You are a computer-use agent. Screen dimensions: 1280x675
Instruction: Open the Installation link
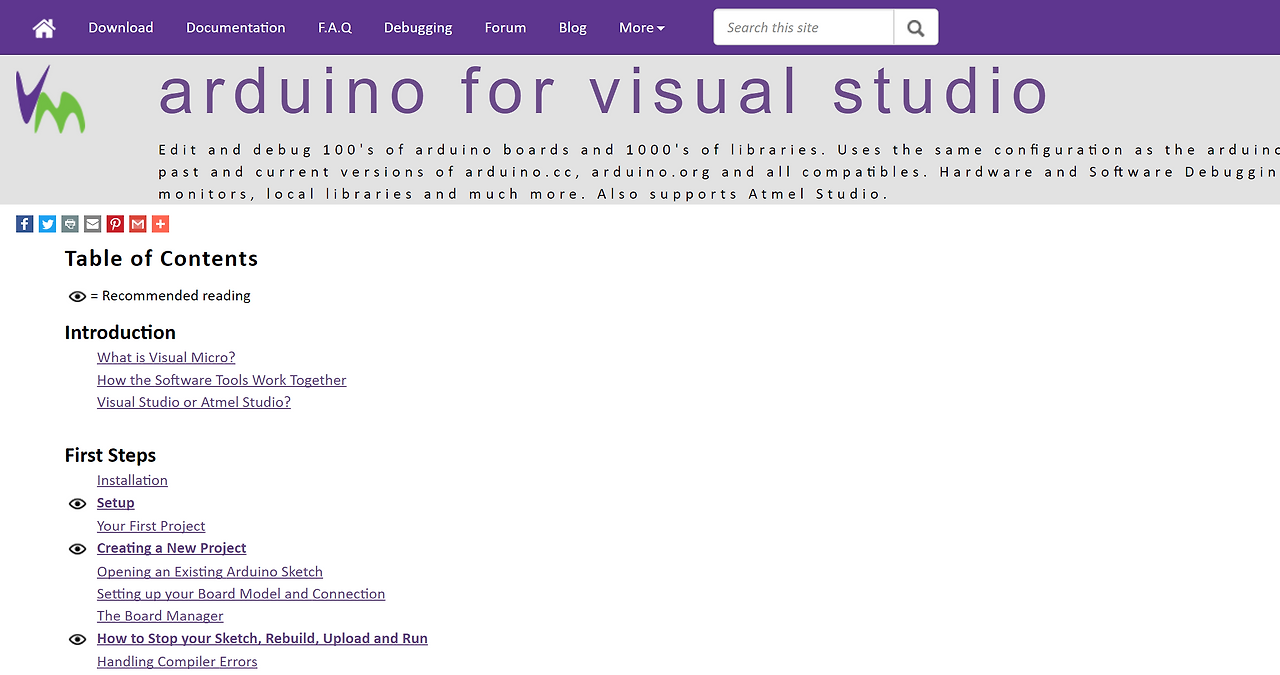132,481
